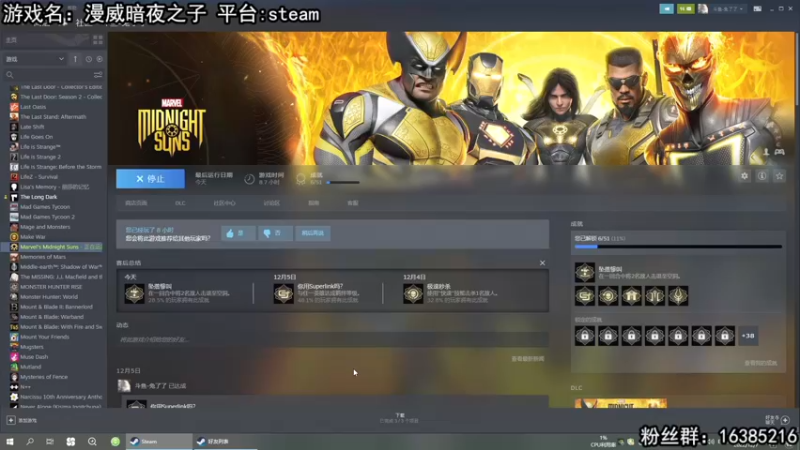Select Late Shift in library list

click(x=32, y=127)
